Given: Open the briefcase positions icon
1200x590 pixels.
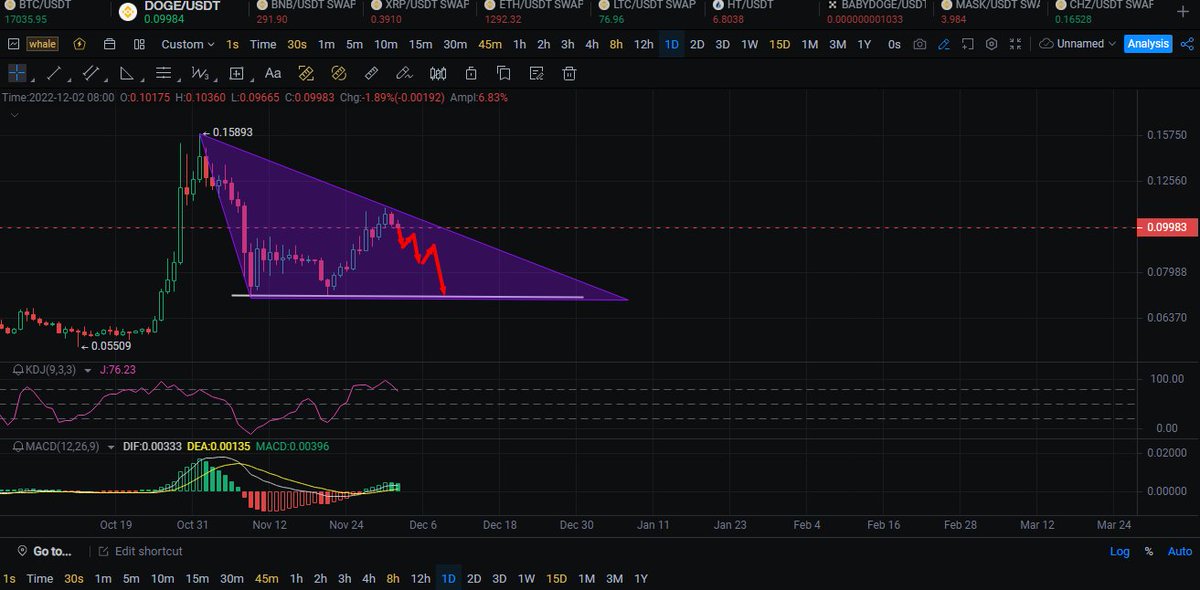Looking at the screenshot, I should pos(110,44).
